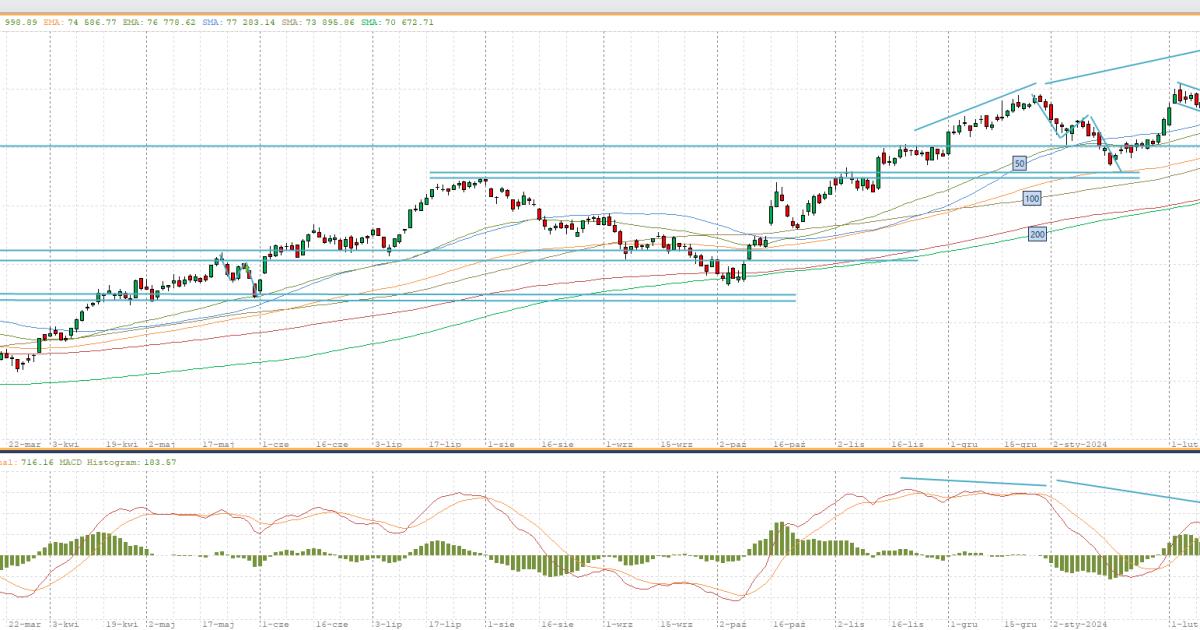Click the 22-mar date label on price chart axis
The image size is (1200, 630).
click(25, 441)
